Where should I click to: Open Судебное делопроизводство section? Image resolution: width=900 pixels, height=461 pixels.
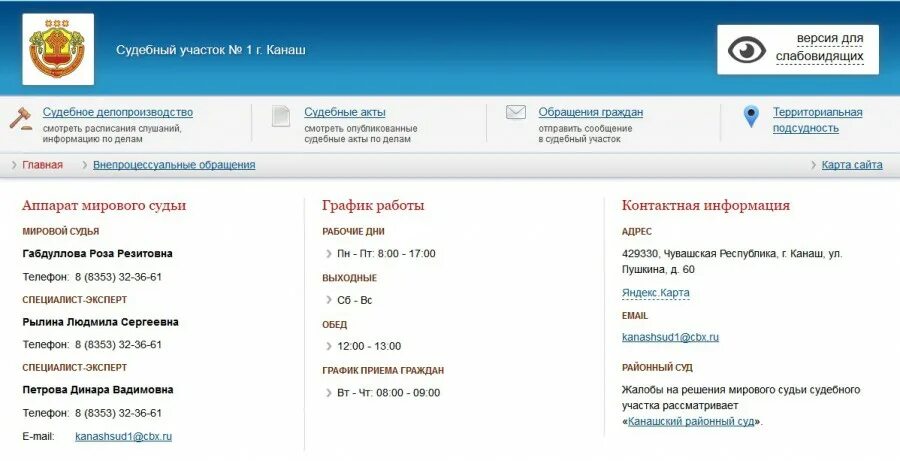coord(118,113)
